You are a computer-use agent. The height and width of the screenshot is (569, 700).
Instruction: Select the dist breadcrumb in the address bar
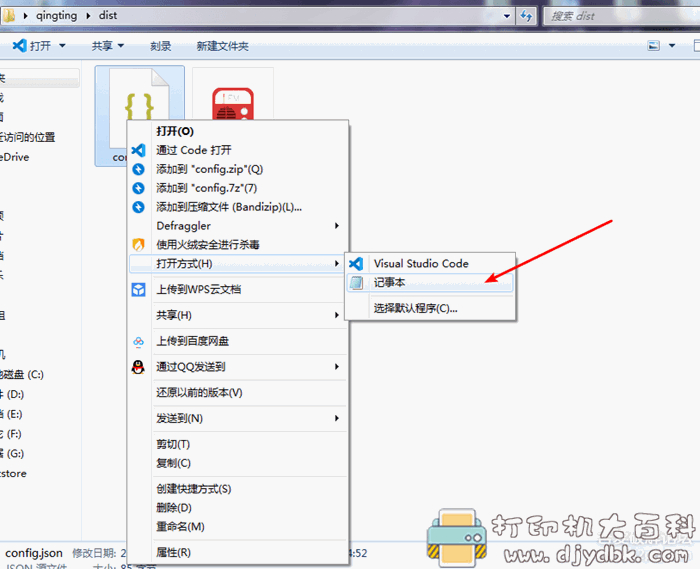click(108, 16)
